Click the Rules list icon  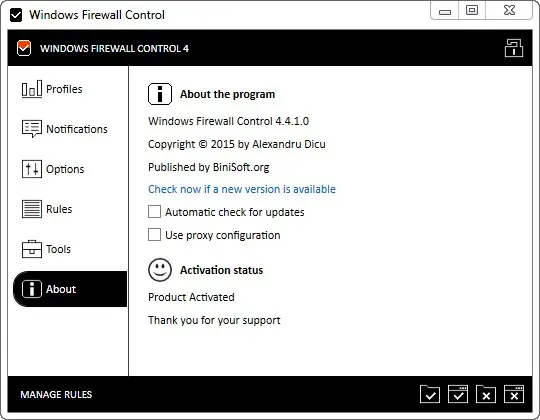click(x=32, y=209)
